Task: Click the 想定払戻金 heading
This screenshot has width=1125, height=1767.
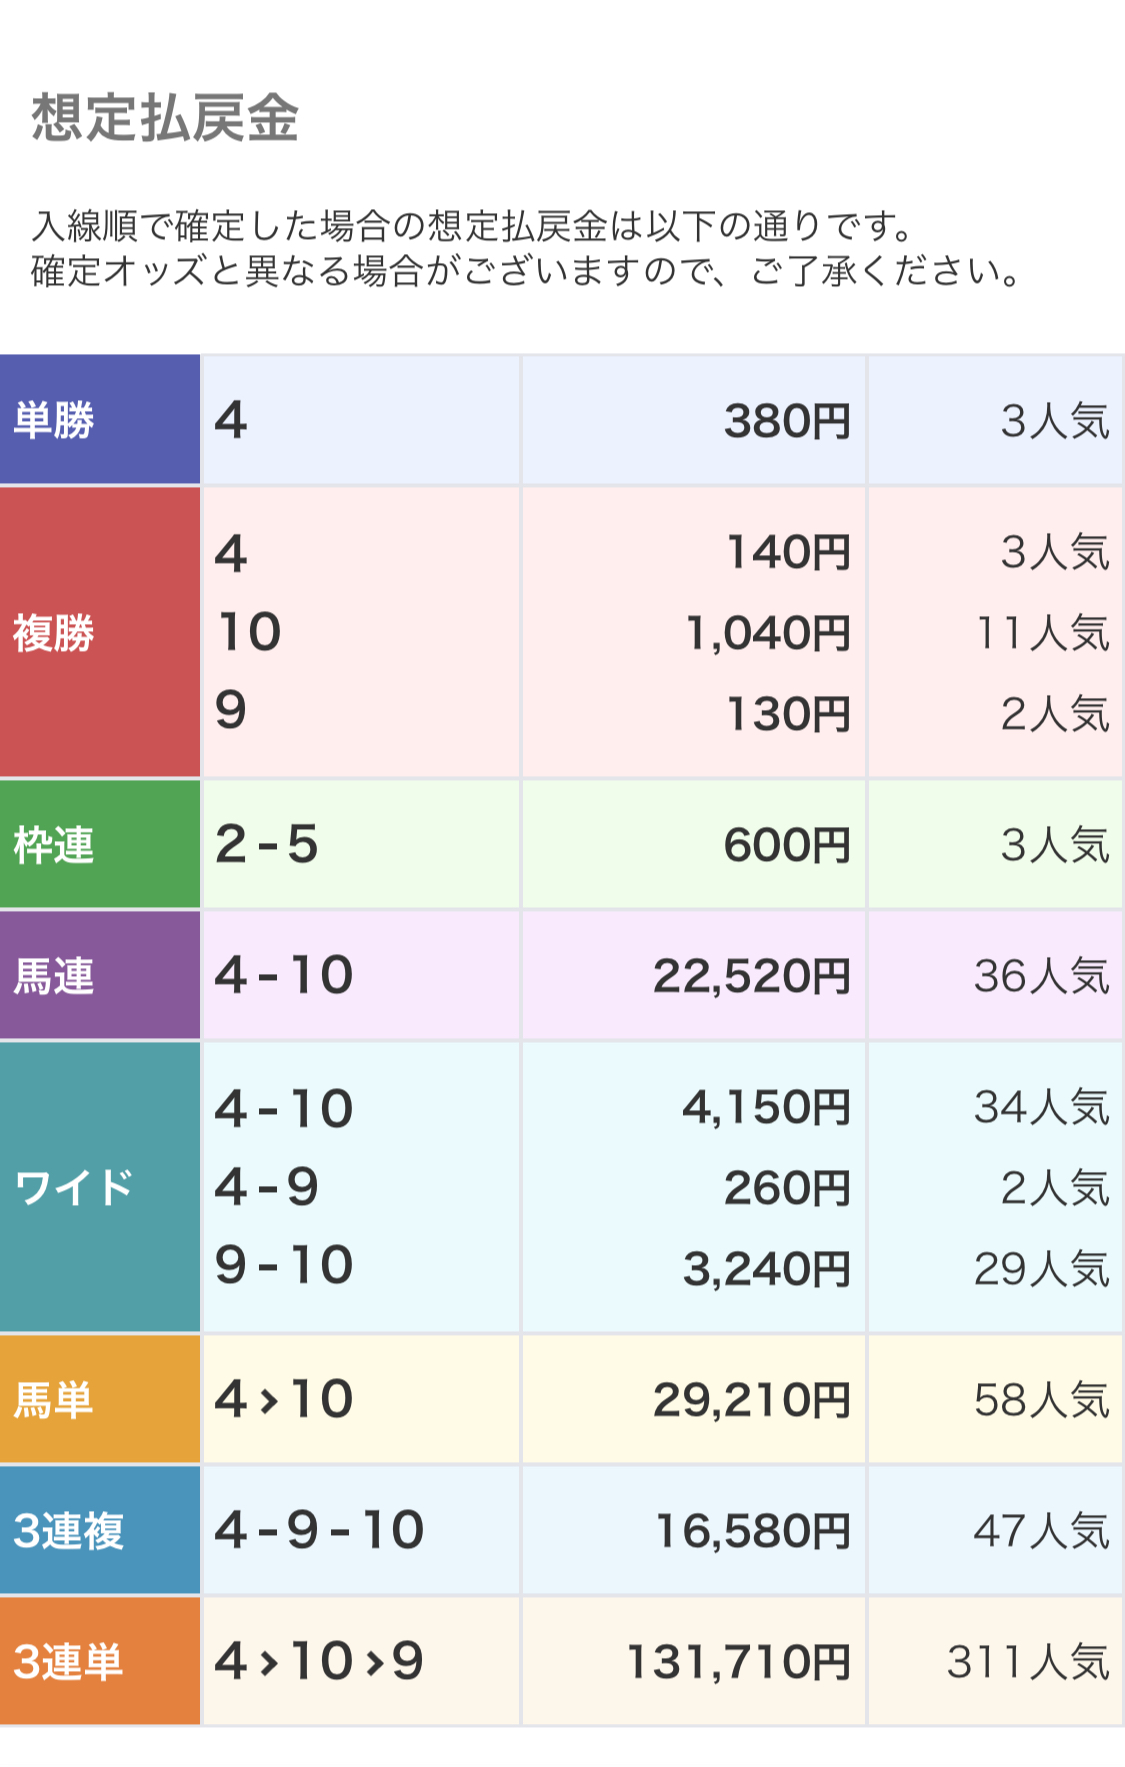Action: pos(165,118)
